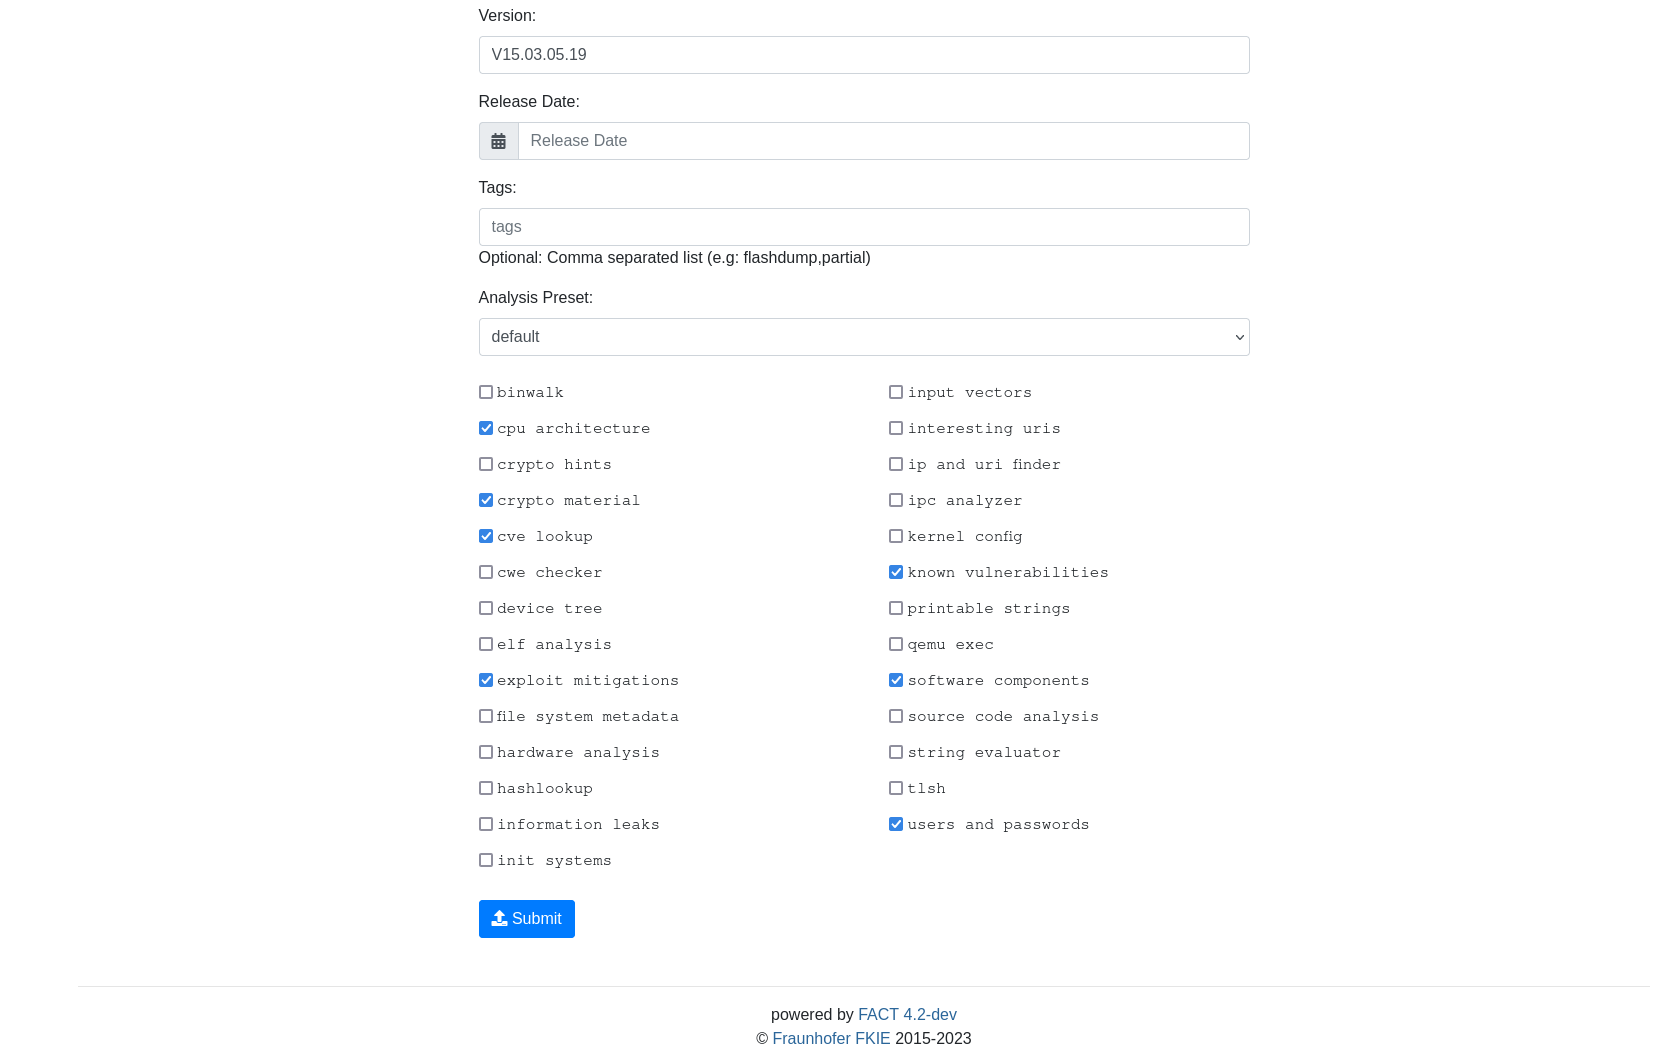
Task: Turn off users and passwords checkbox
Action: (896, 825)
